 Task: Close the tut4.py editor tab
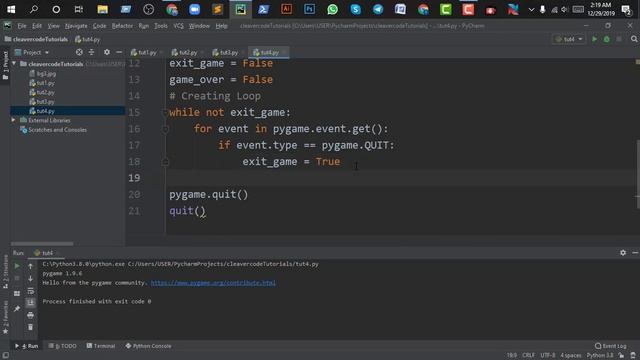pos(284,52)
